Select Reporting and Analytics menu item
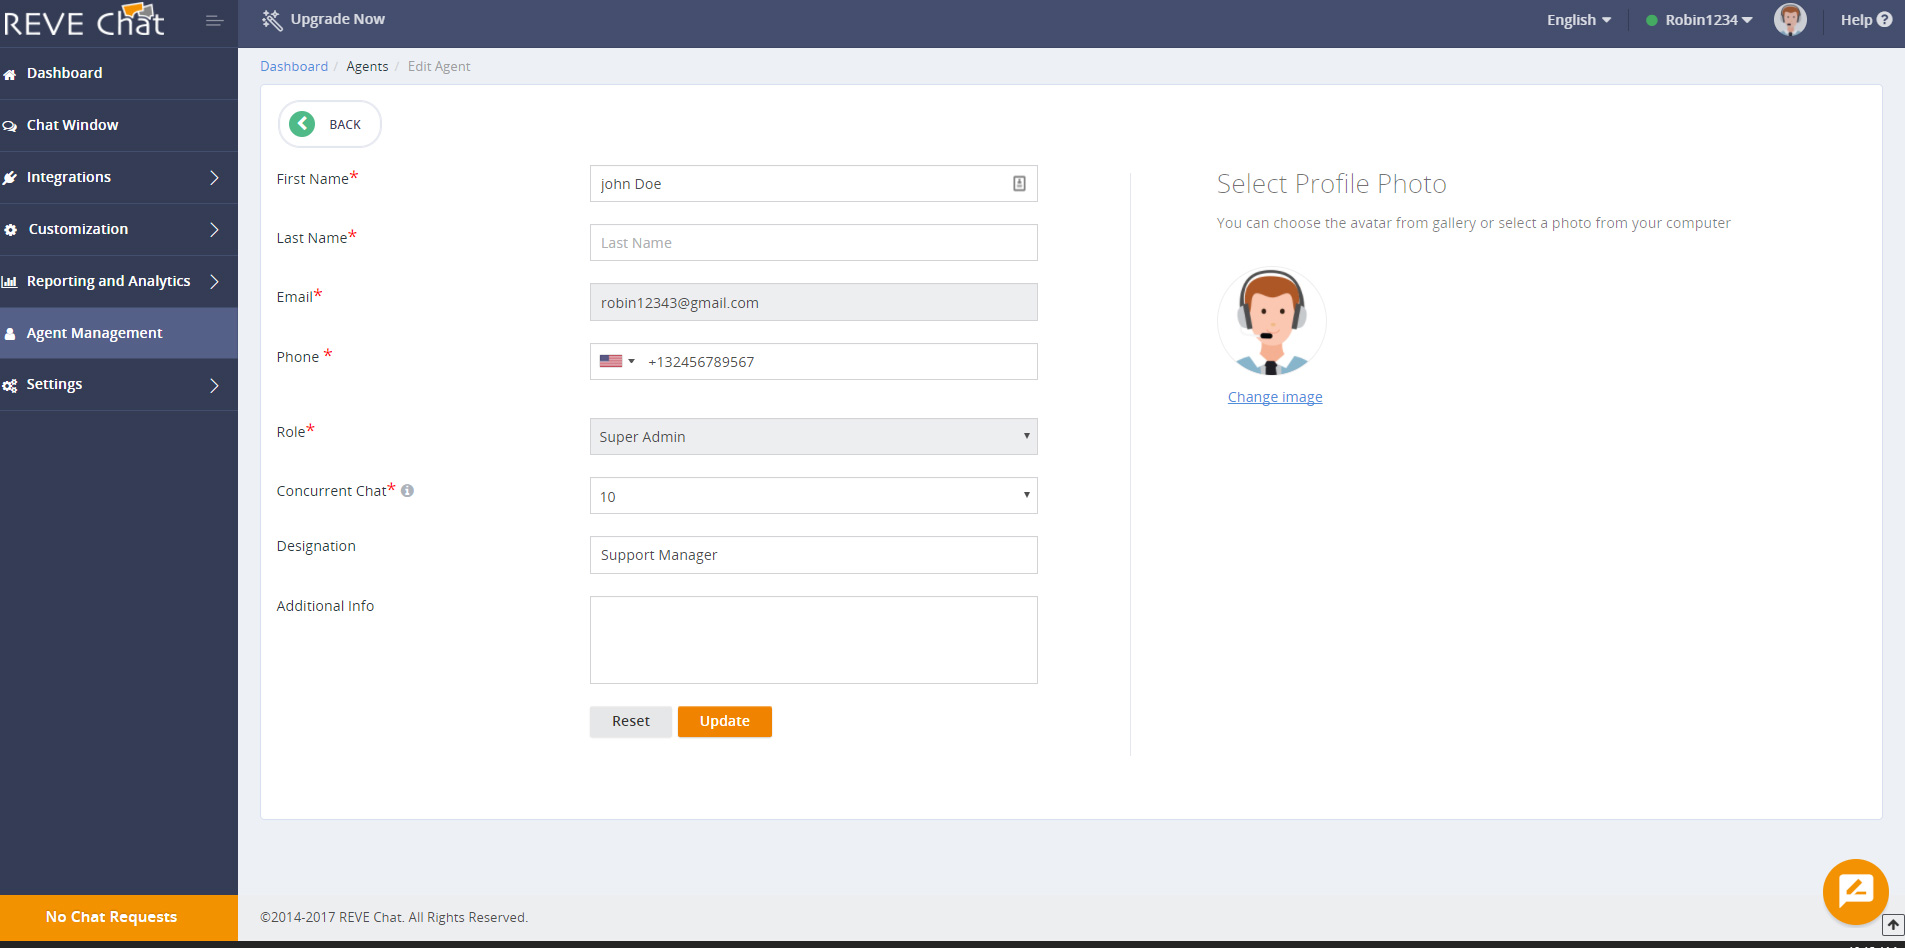The image size is (1905, 948). click(x=119, y=281)
